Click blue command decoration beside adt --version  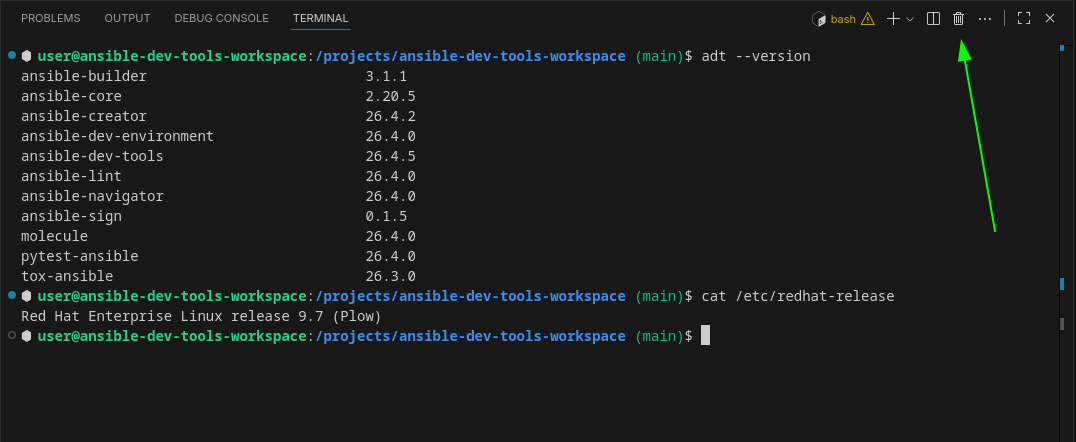coord(12,55)
